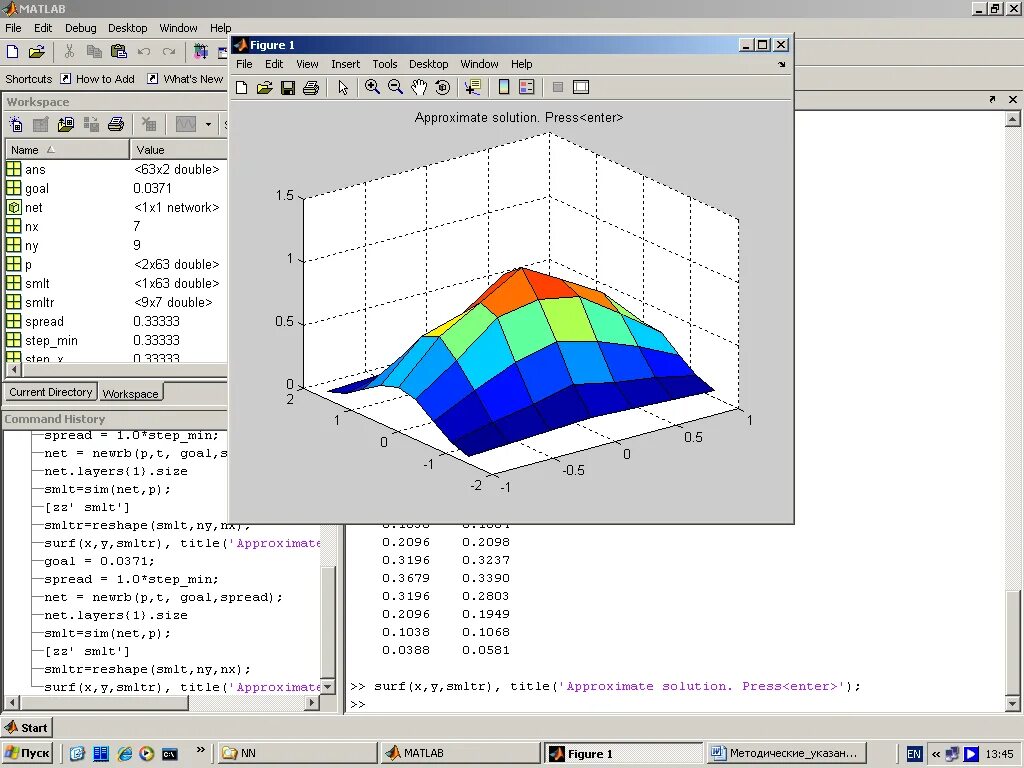The height and width of the screenshot is (768, 1024).
Task: Launch Internet Explorer from quick launch
Action: click(x=125, y=754)
